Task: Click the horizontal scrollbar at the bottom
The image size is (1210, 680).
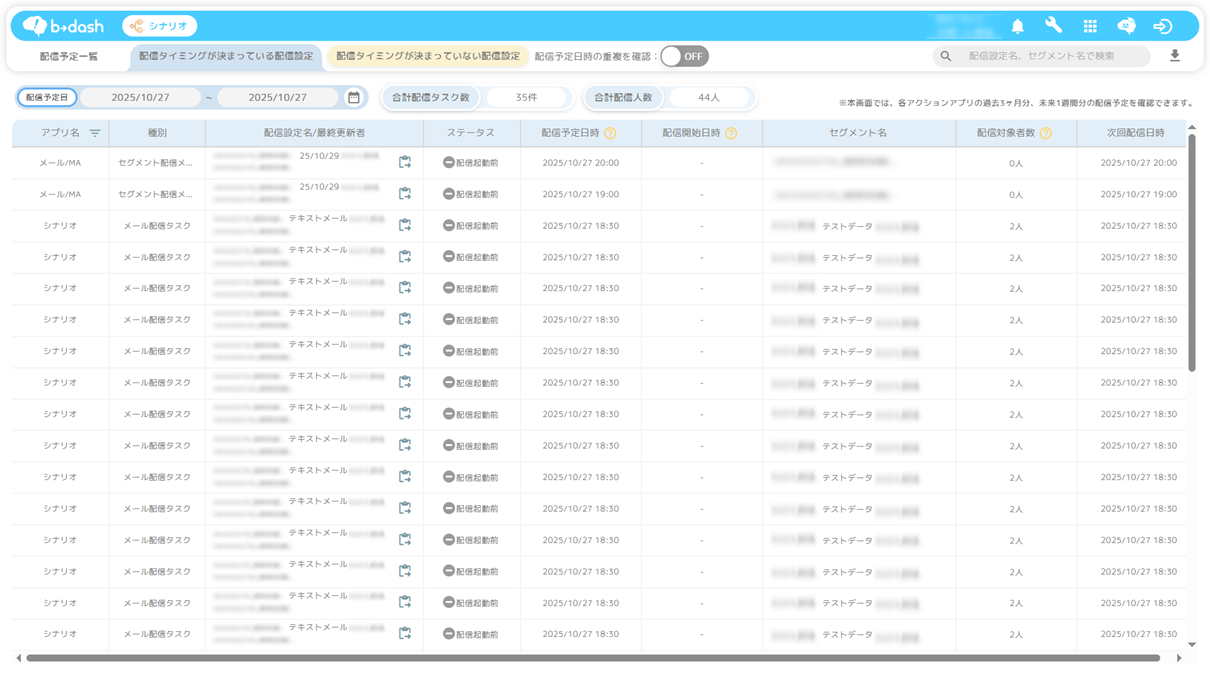Action: pyautogui.click(x=592, y=658)
